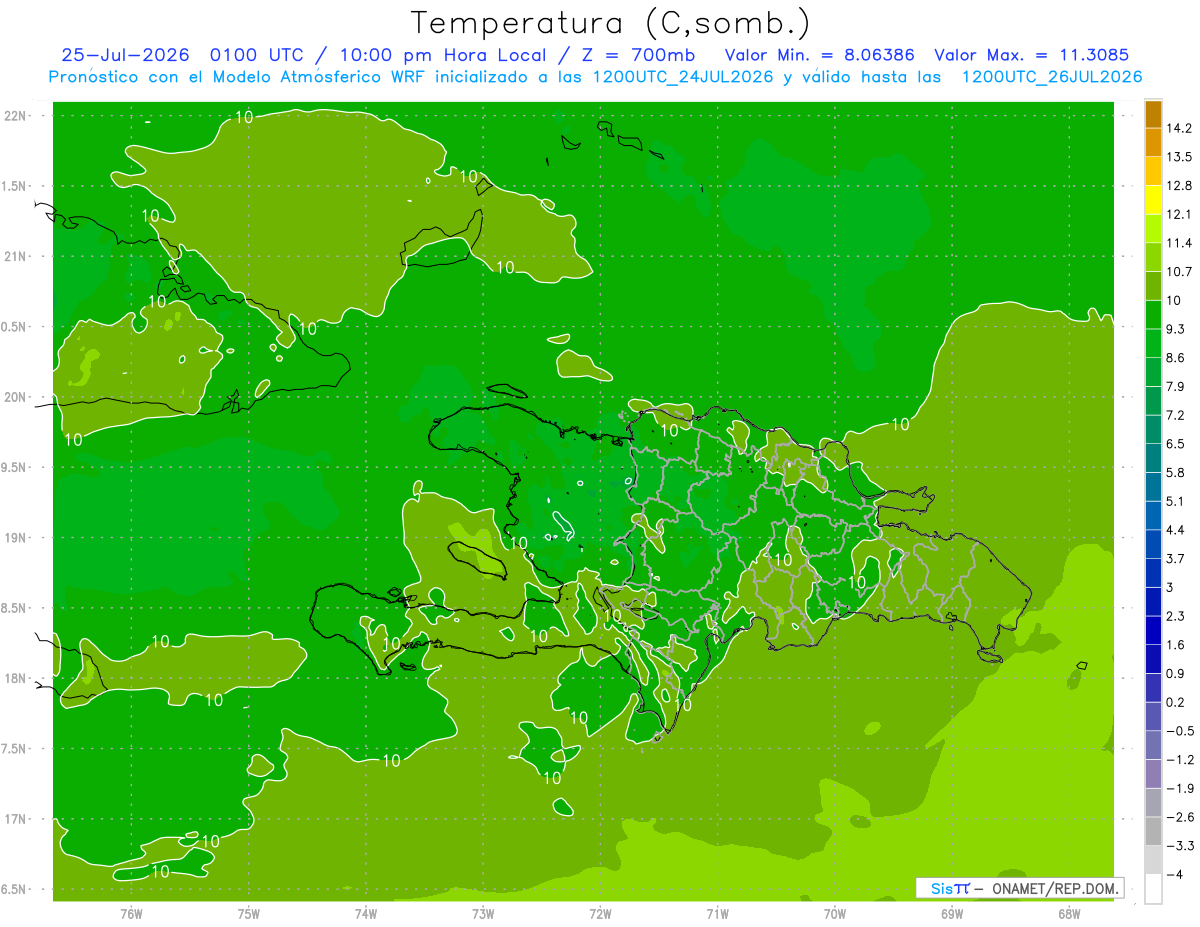Click the "76W" longitude axis label
This screenshot has width=1200, height=927.
tap(131, 914)
